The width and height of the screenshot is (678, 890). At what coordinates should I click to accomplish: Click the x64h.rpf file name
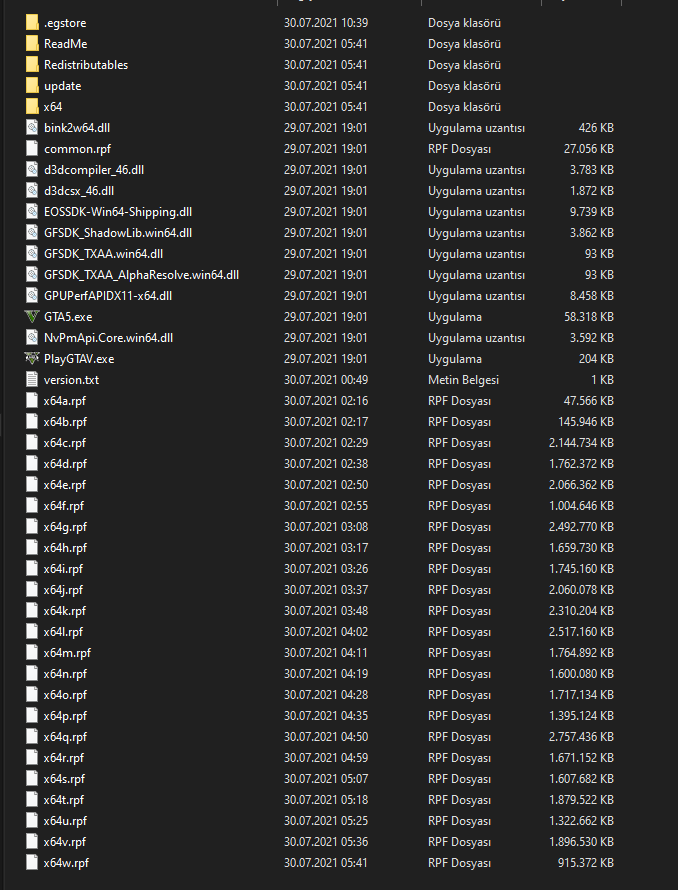[65, 548]
